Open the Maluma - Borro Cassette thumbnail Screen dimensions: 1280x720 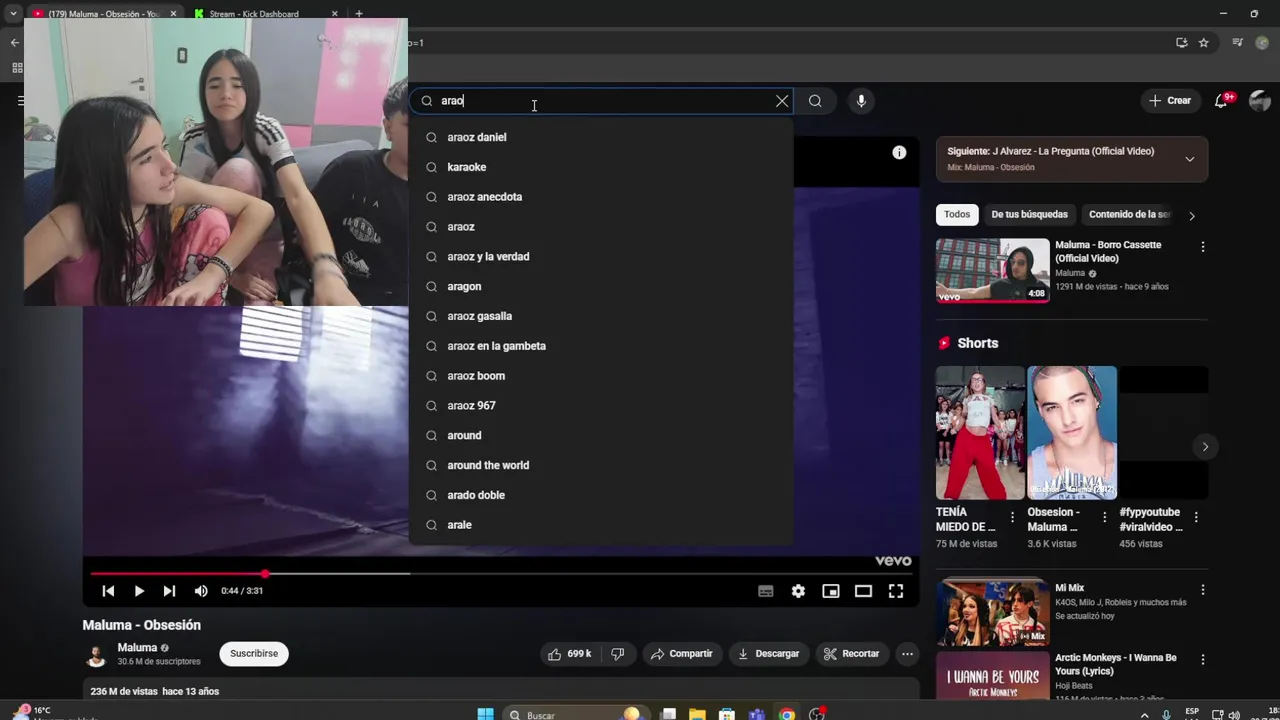993,270
